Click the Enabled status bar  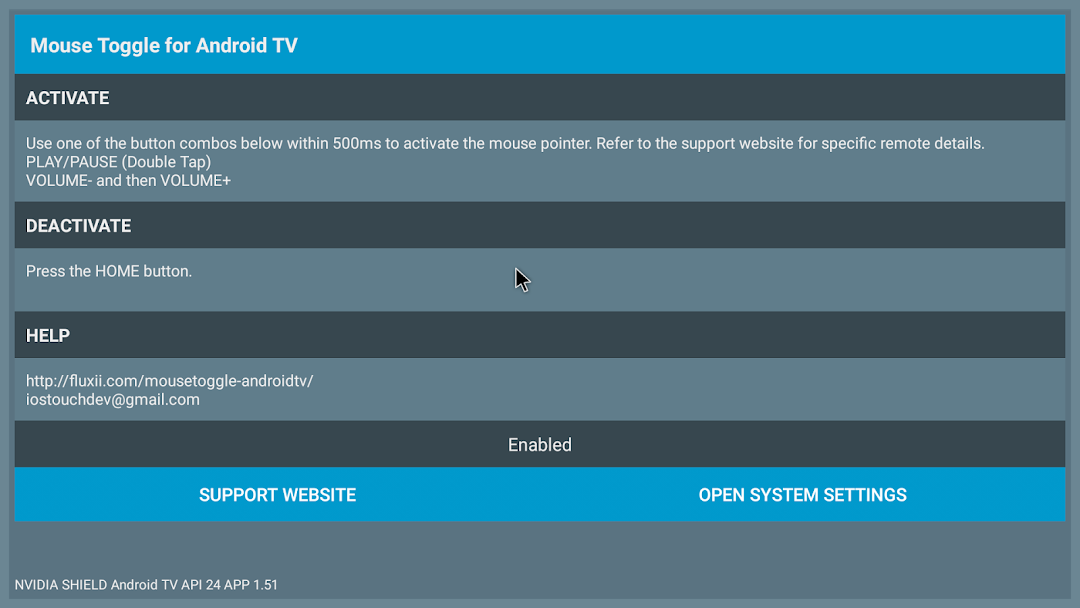[540, 444]
